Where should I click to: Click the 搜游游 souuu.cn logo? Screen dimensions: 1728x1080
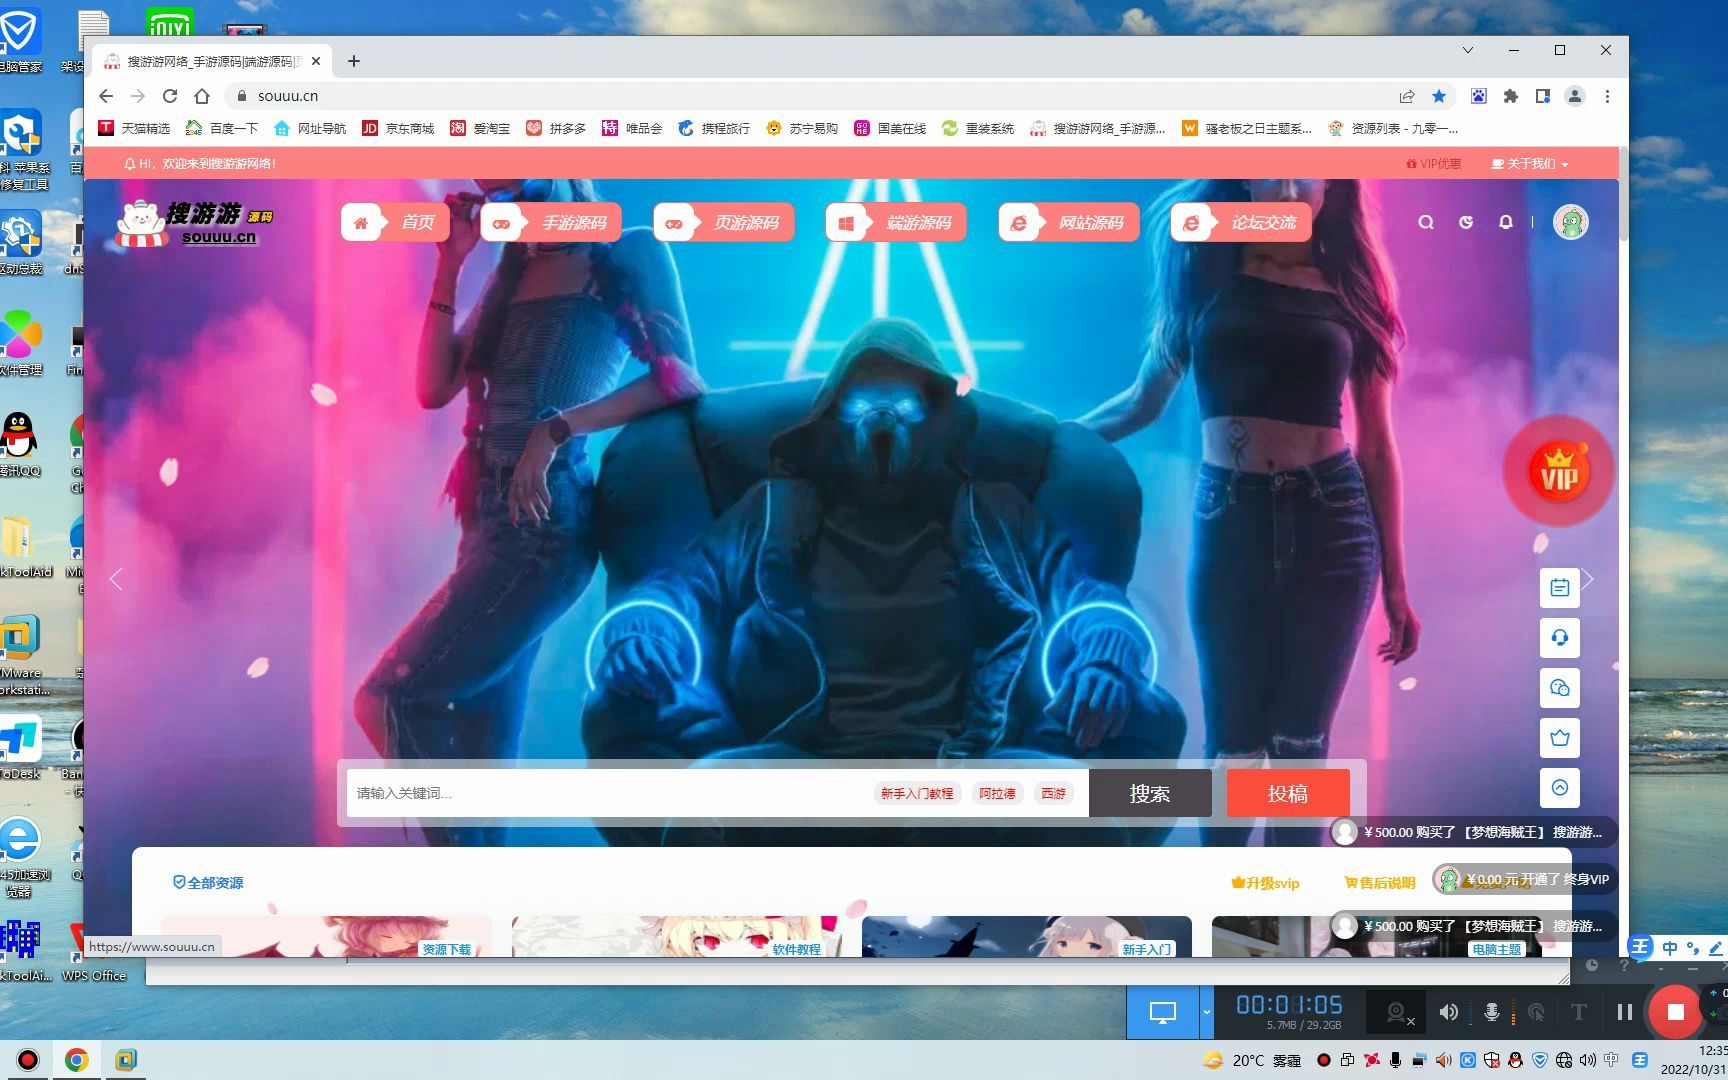pyautogui.click(x=195, y=223)
